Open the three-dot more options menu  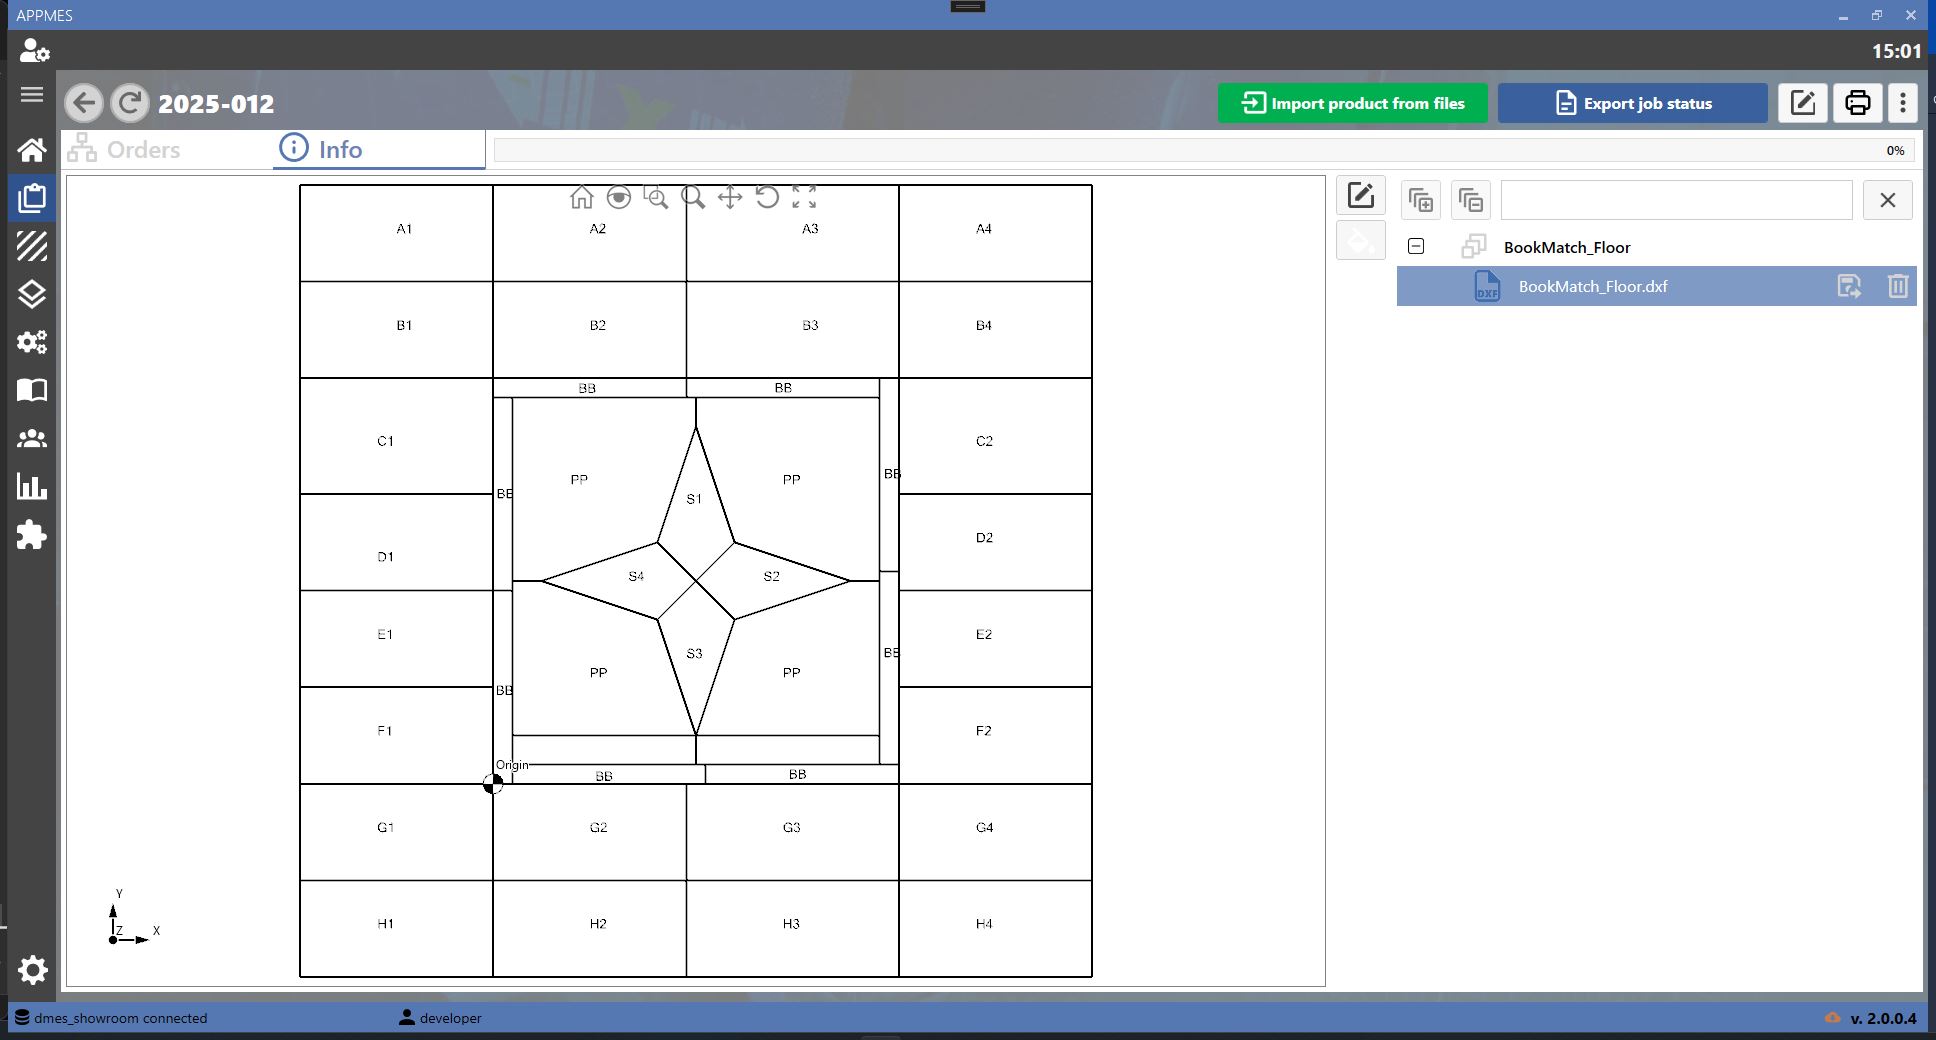coord(1903,103)
